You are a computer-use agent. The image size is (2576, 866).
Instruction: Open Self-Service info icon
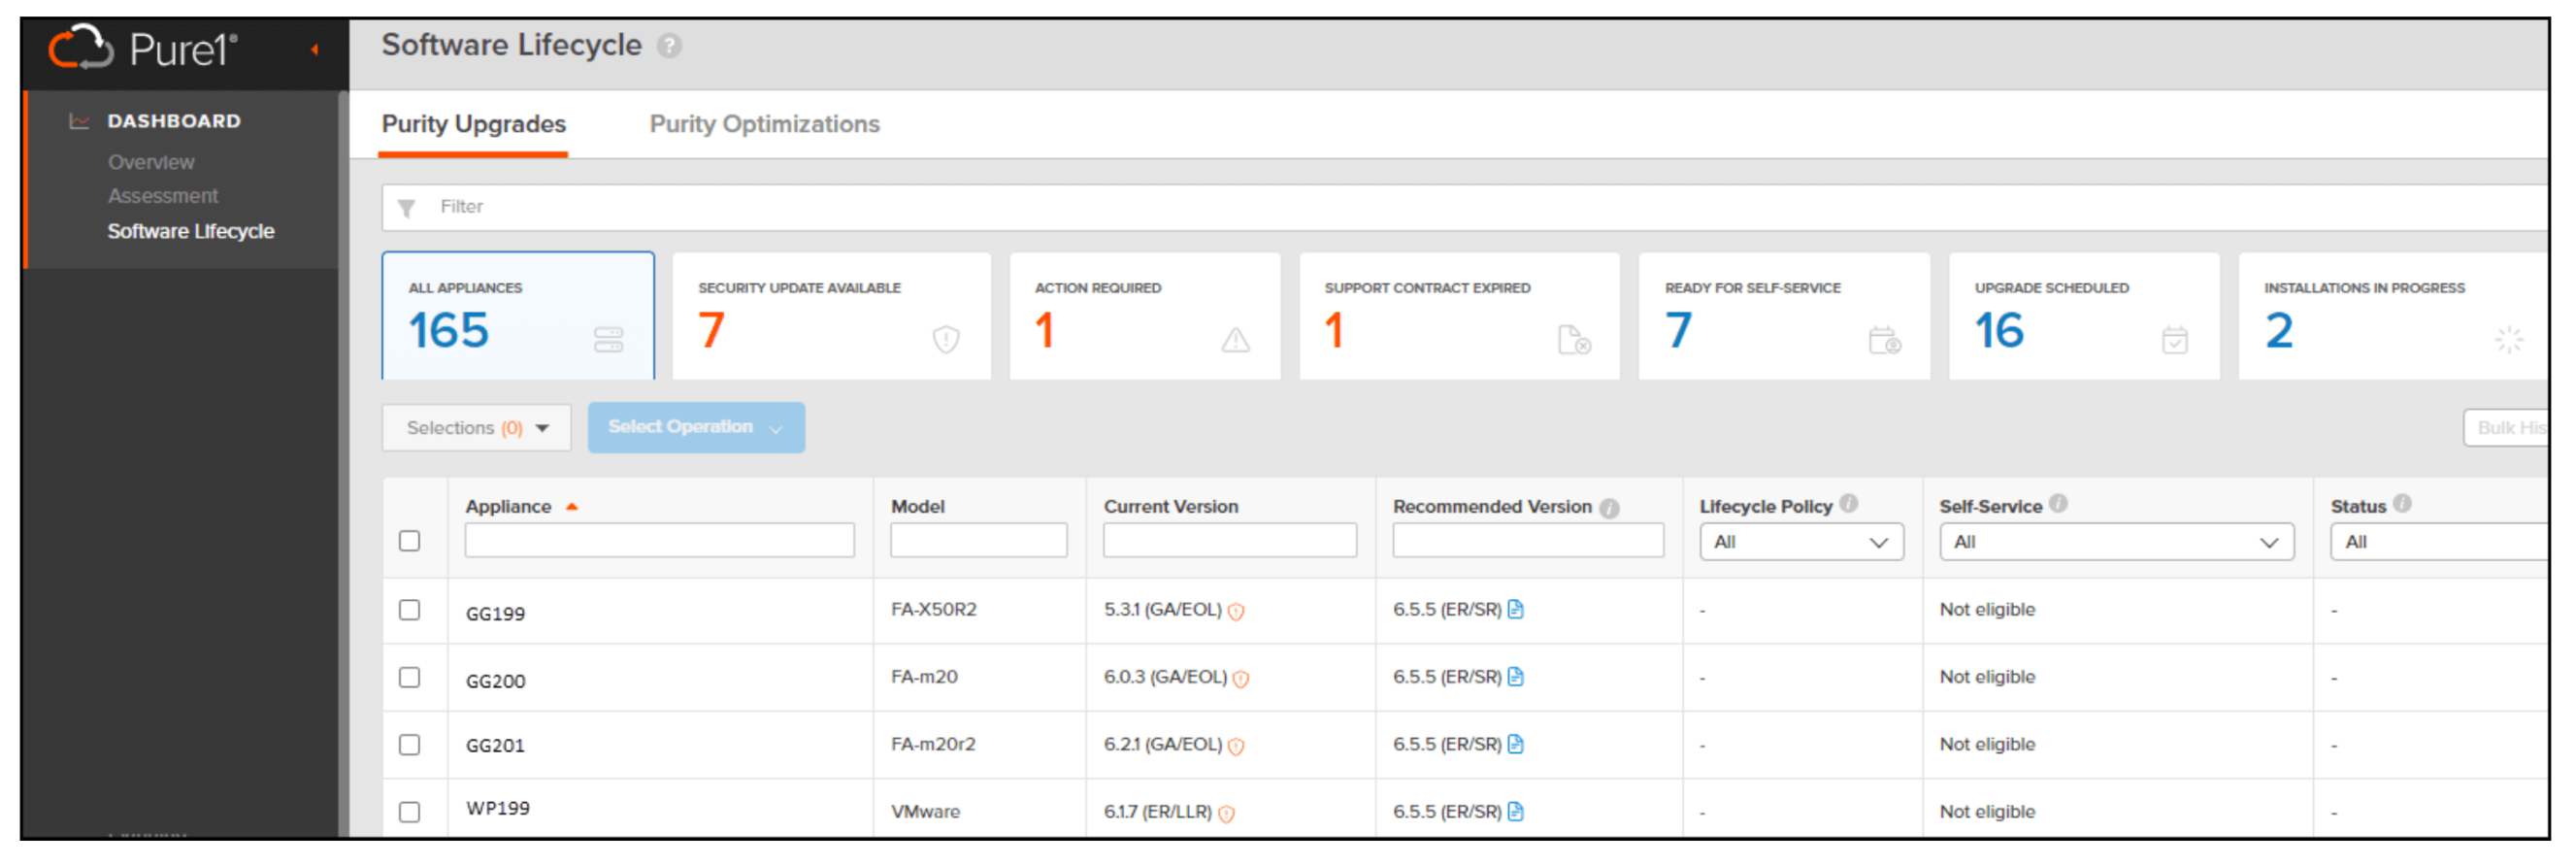click(x=2057, y=504)
